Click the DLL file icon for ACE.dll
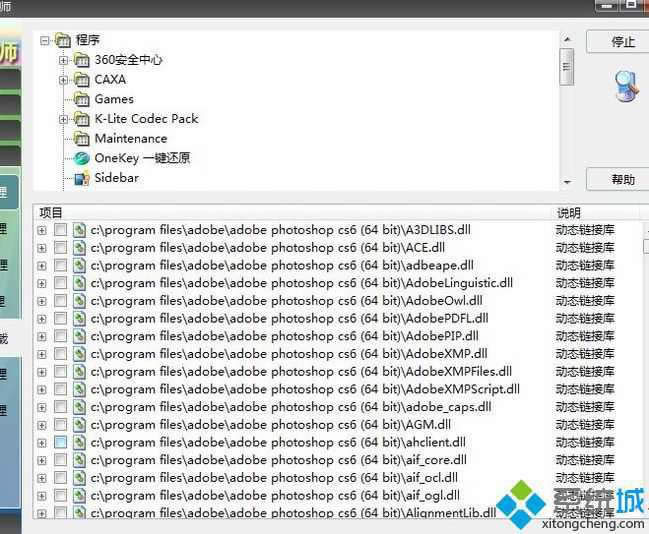The width and height of the screenshot is (649, 534). click(79, 248)
